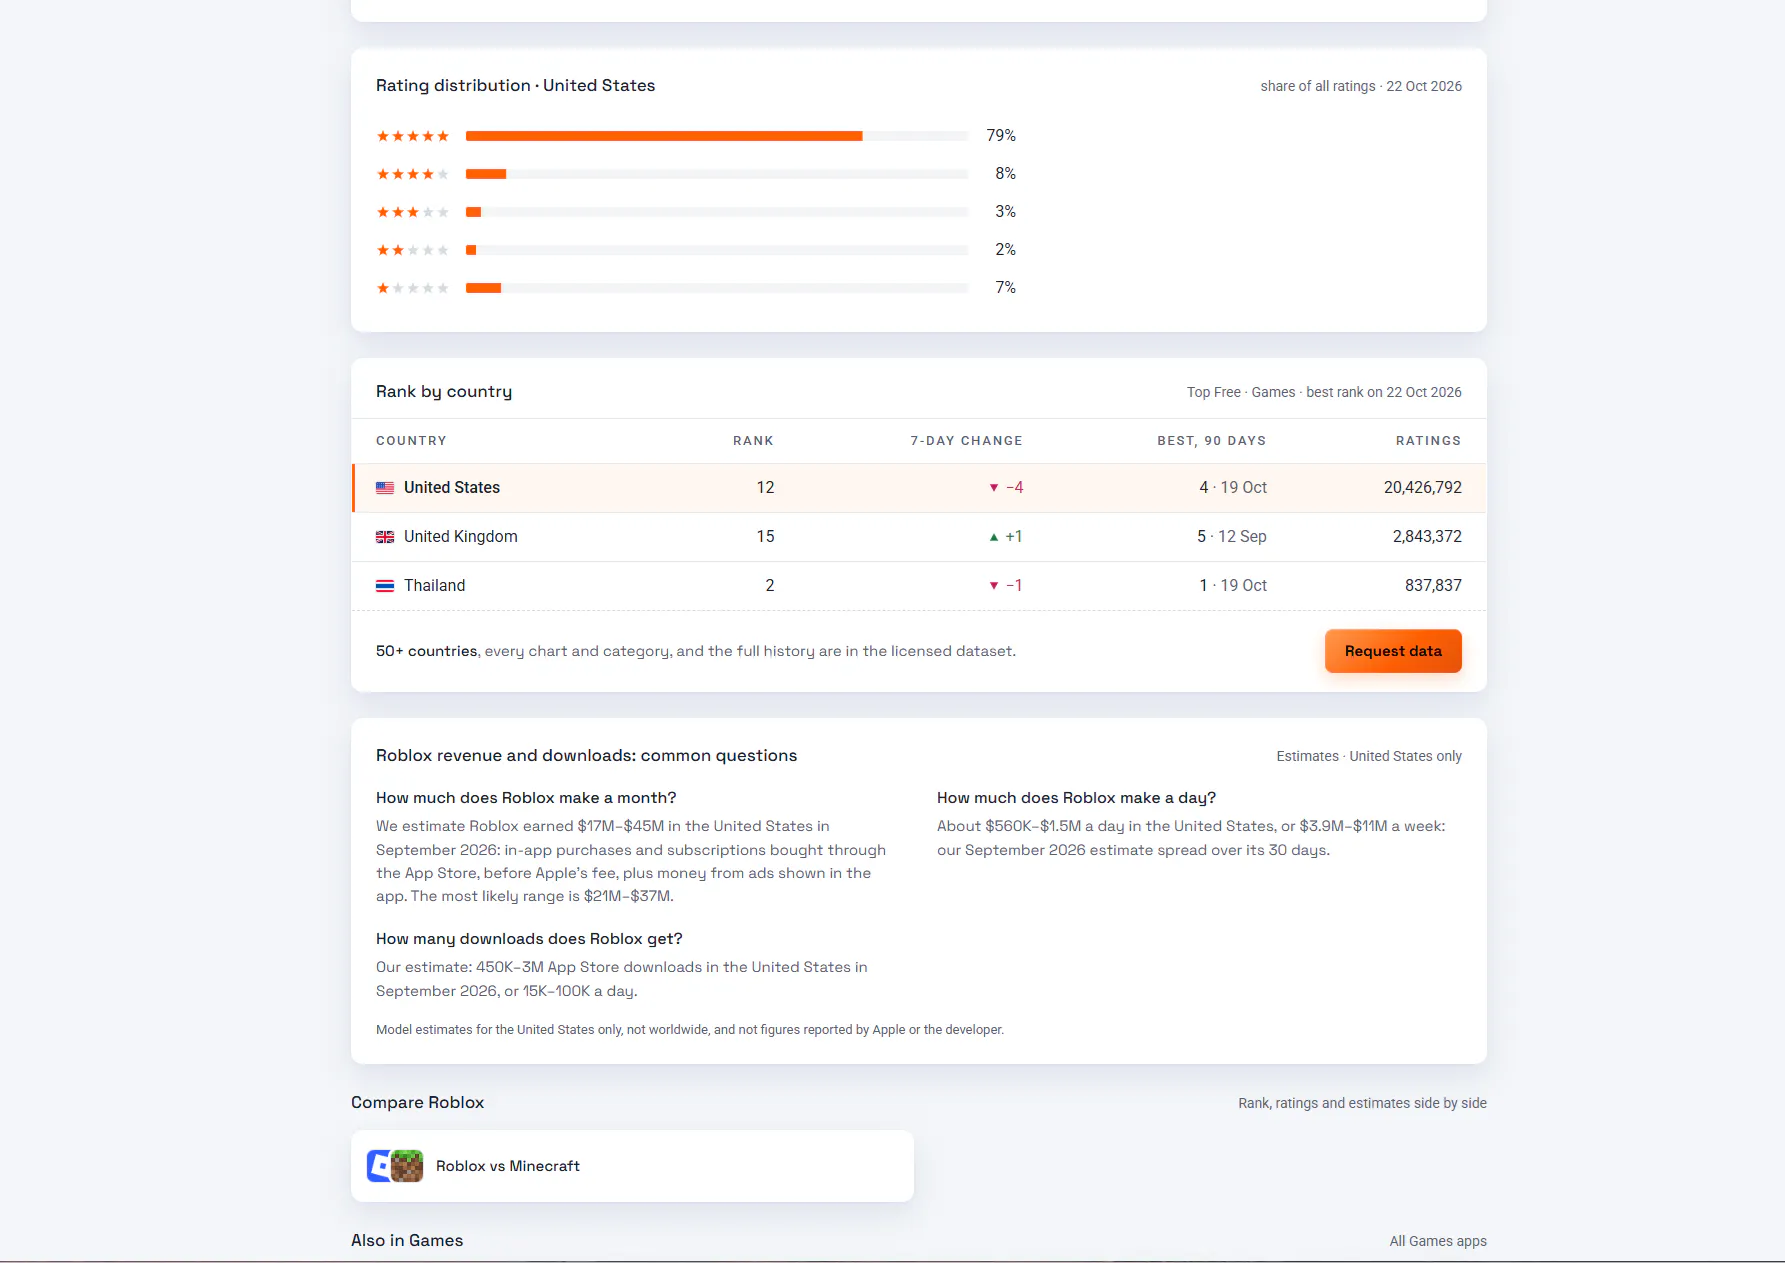This screenshot has height=1263, width=1785.
Task: Click the five-star rating row icon
Action: pyautogui.click(x=413, y=136)
